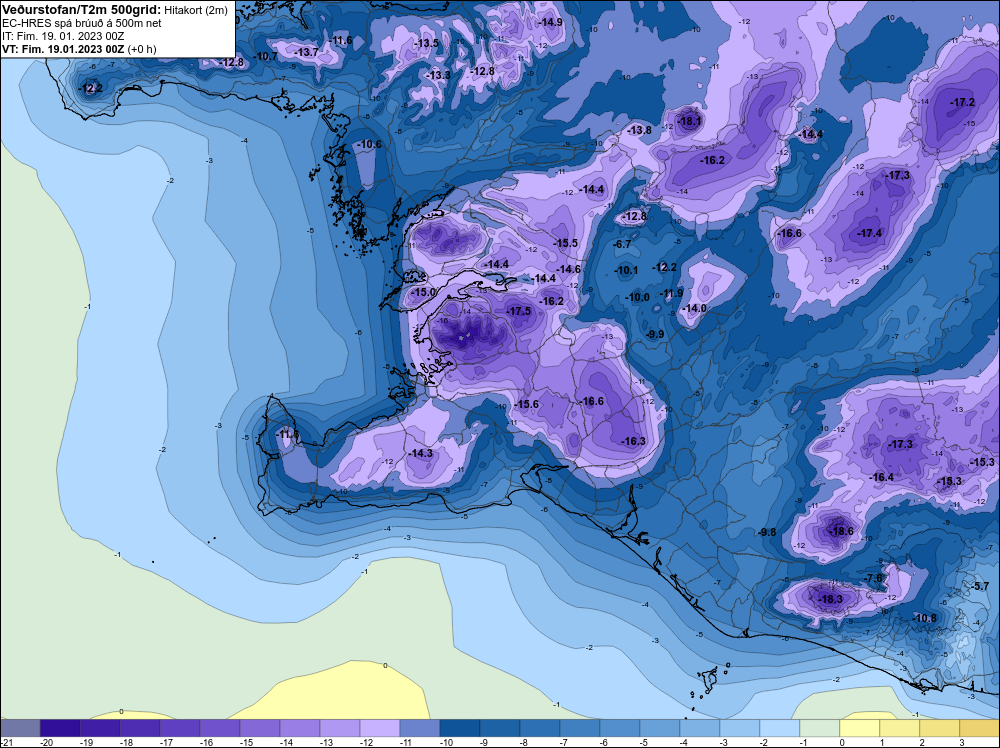Click the -18.1 temperature value on the map

coord(689,121)
